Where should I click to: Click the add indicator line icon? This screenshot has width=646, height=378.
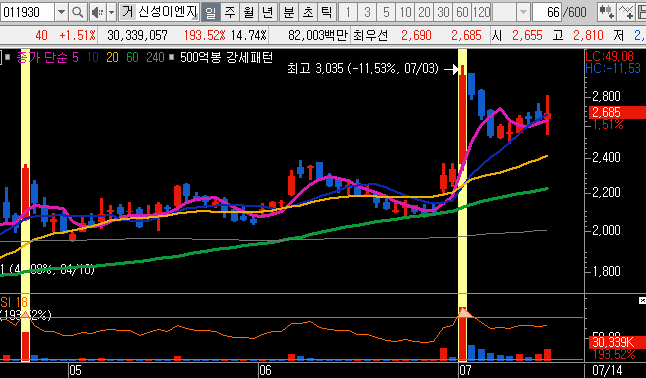point(626,12)
